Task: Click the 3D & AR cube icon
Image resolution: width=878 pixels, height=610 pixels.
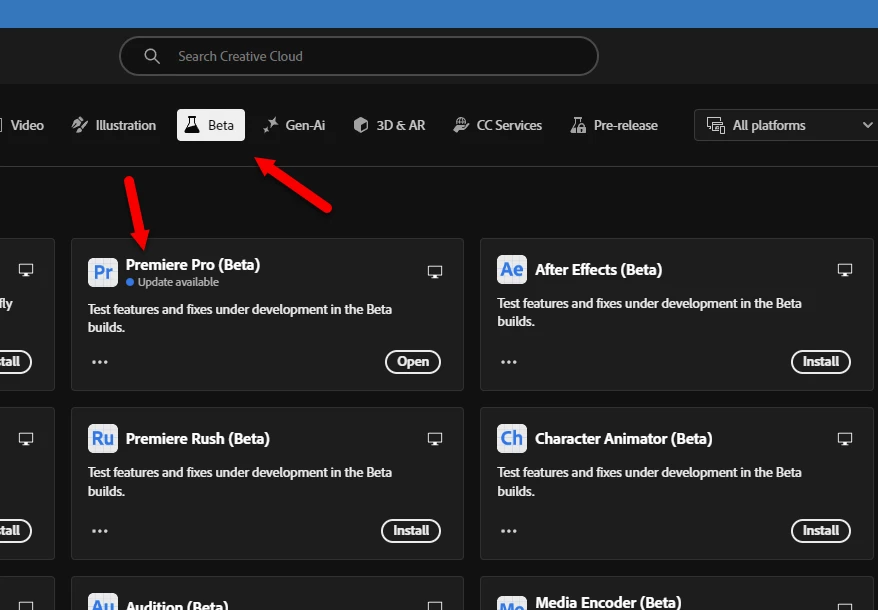Action: pos(361,125)
